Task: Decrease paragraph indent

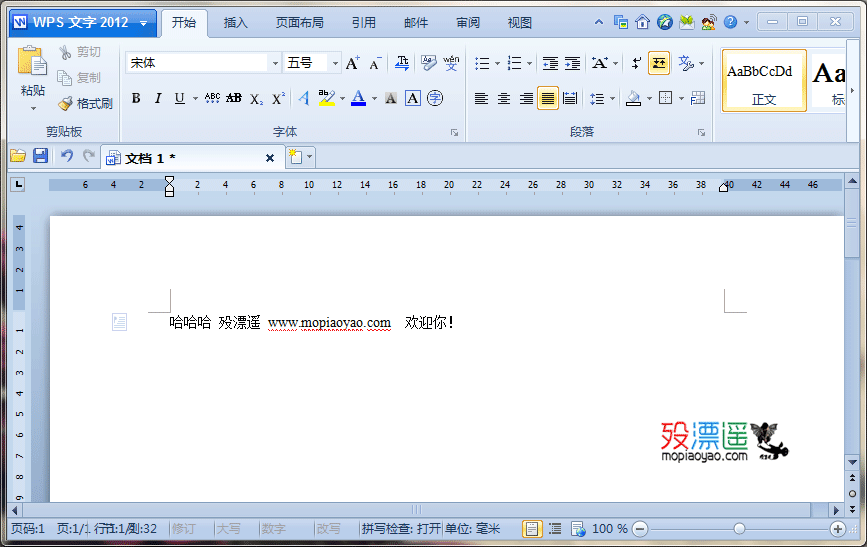Action: [550, 63]
